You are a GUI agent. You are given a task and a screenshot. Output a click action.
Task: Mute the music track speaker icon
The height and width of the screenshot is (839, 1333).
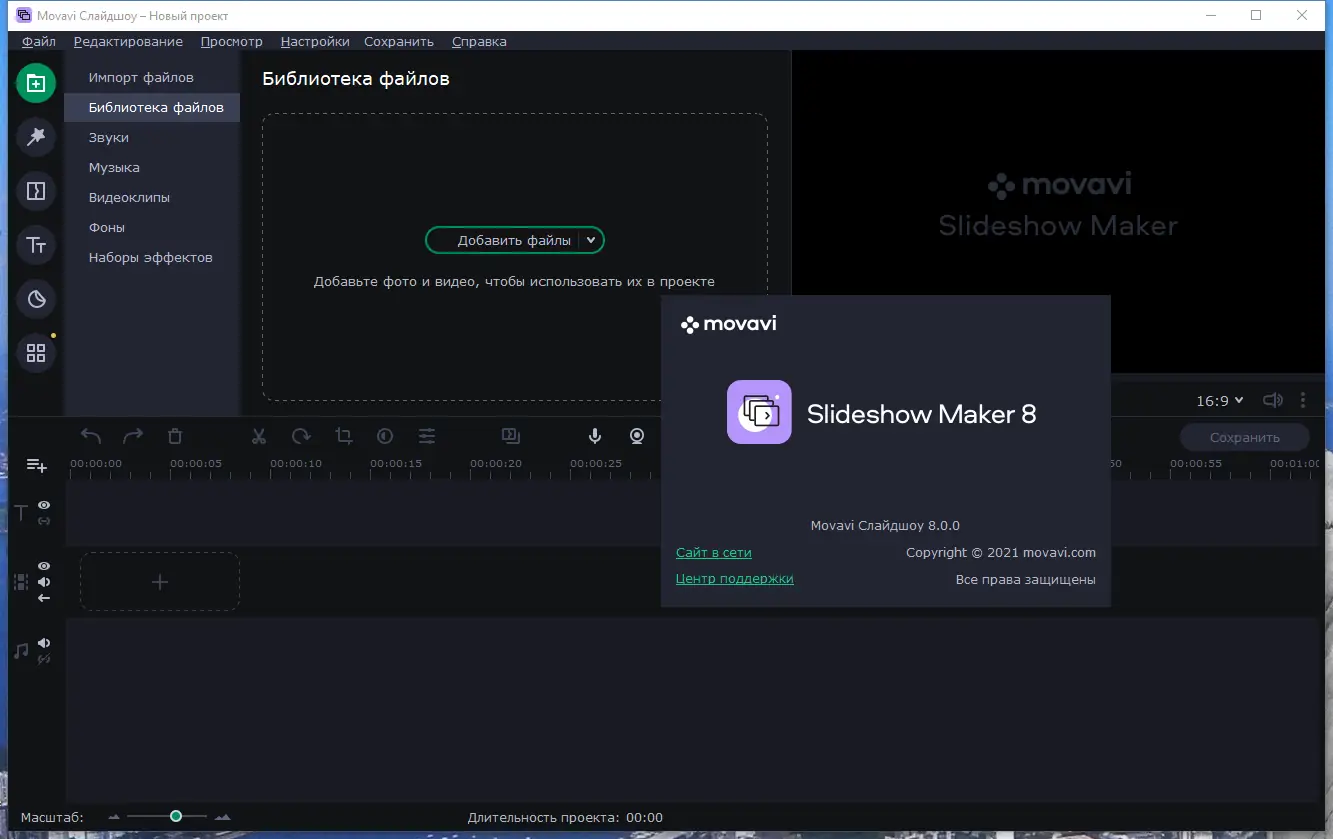(x=43, y=641)
